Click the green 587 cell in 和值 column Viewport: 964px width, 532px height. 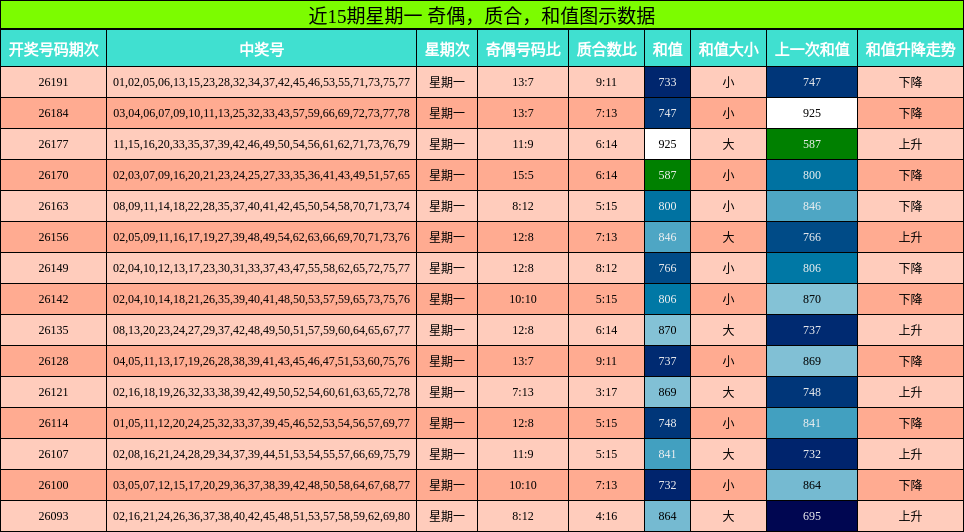(x=668, y=175)
